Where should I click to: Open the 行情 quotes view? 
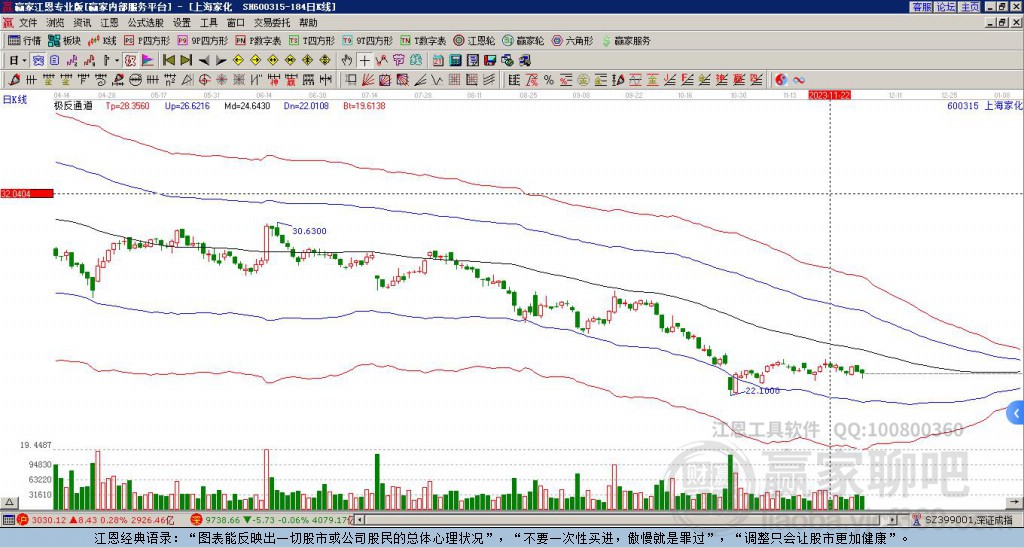tap(24, 40)
